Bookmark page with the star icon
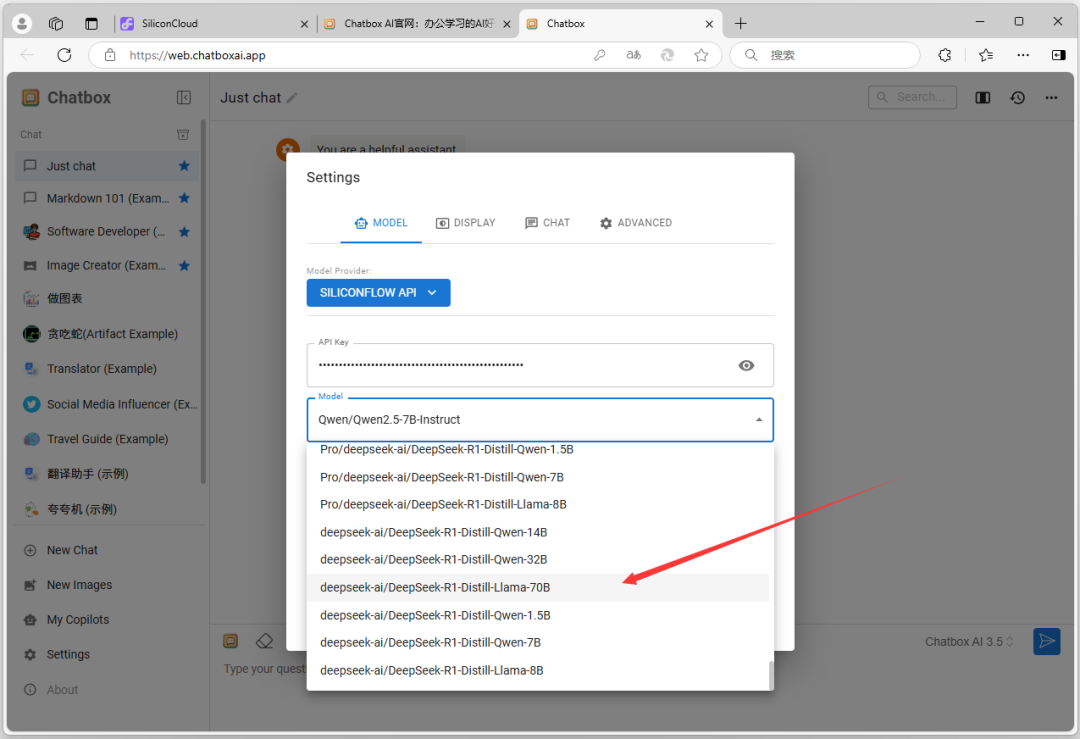The width and height of the screenshot is (1080, 739). [701, 55]
